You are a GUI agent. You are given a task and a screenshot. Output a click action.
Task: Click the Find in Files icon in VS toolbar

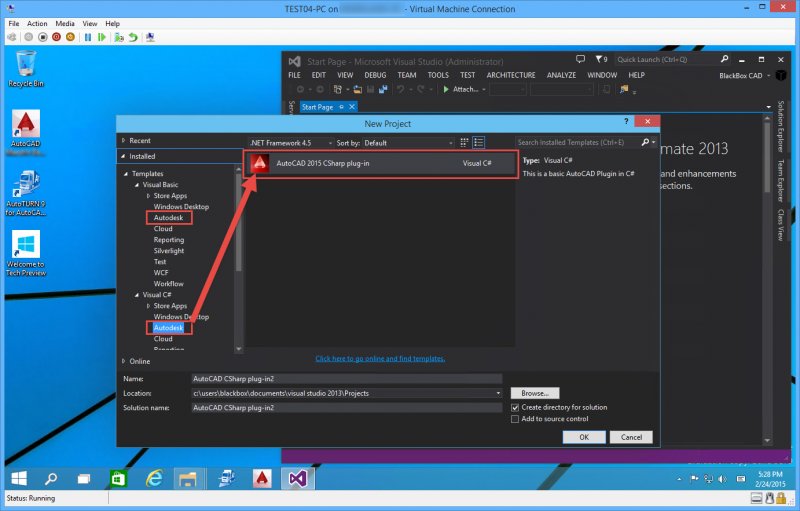[624, 90]
